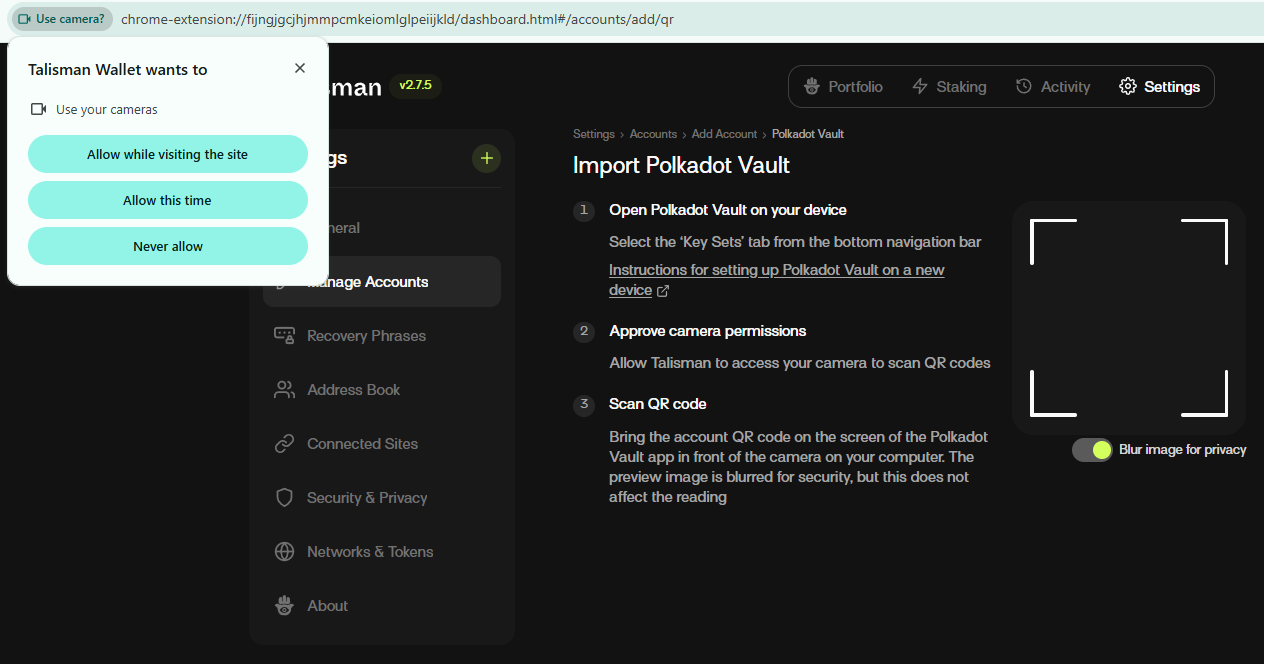Click the external link icon after 'device'
Screen dimensions: 1264x664
click(x=662, y=291)
